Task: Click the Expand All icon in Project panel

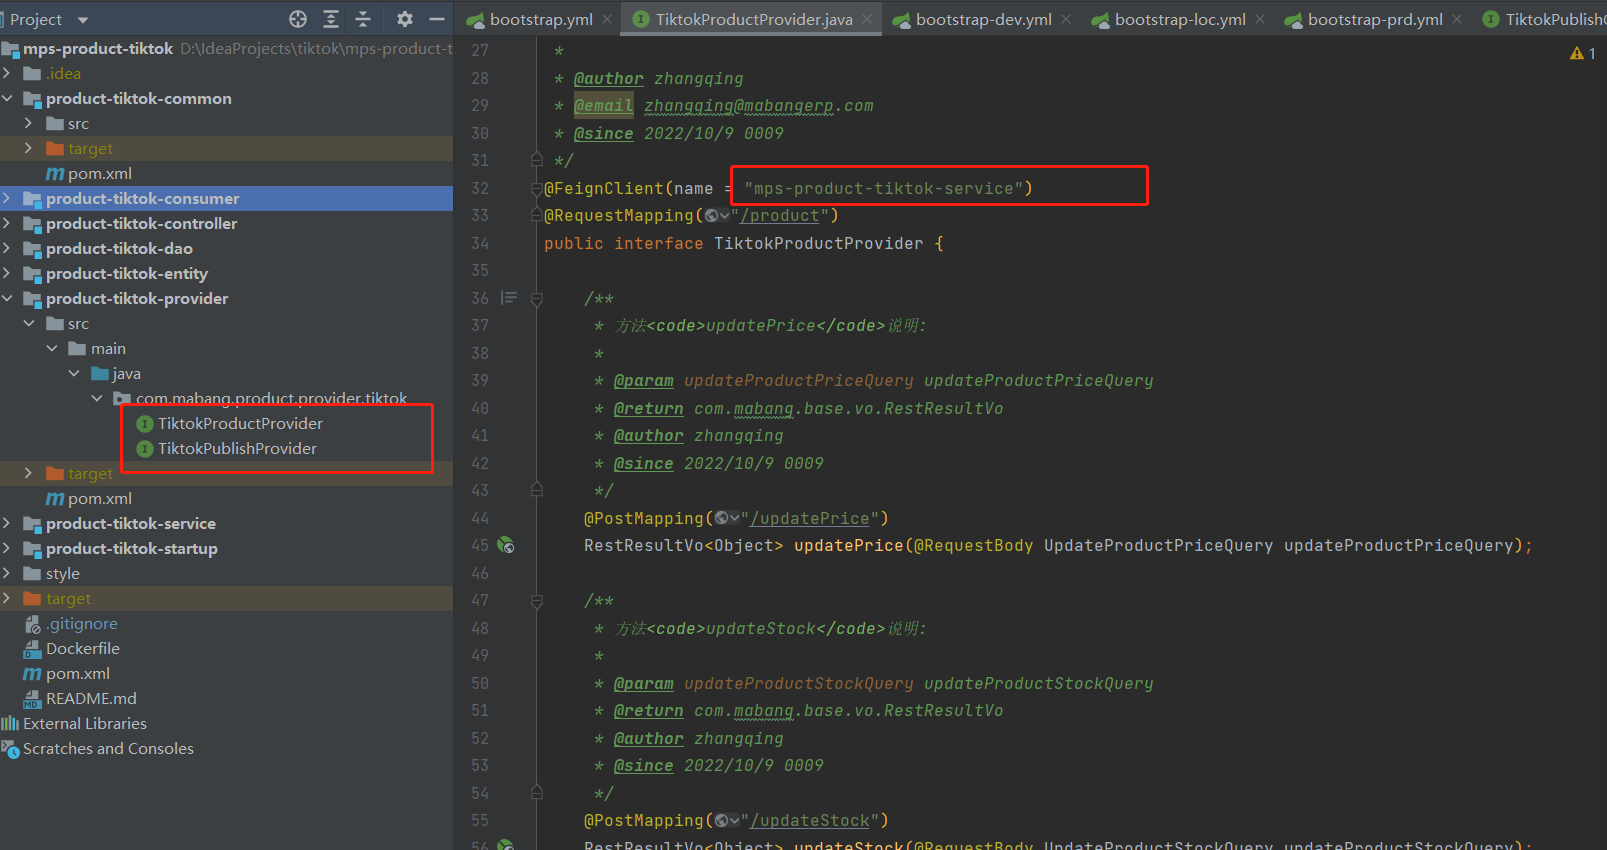Action: coord(331,19)
